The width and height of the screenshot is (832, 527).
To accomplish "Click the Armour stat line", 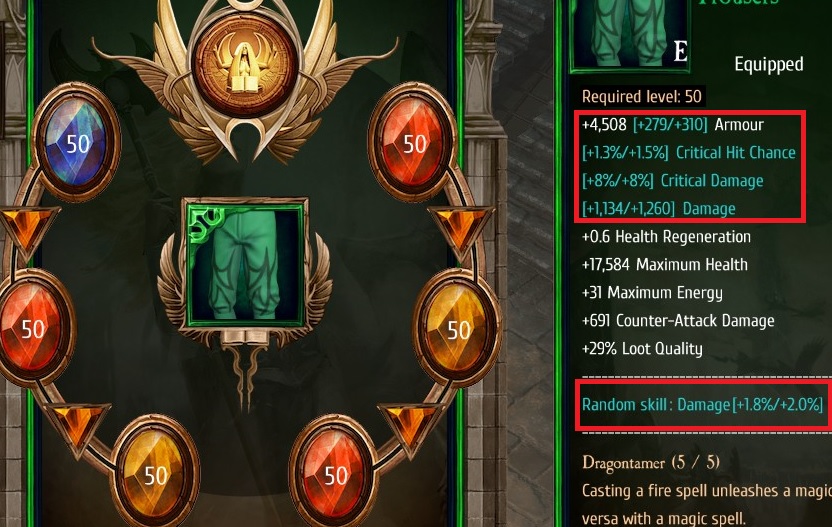I will 673,125.
